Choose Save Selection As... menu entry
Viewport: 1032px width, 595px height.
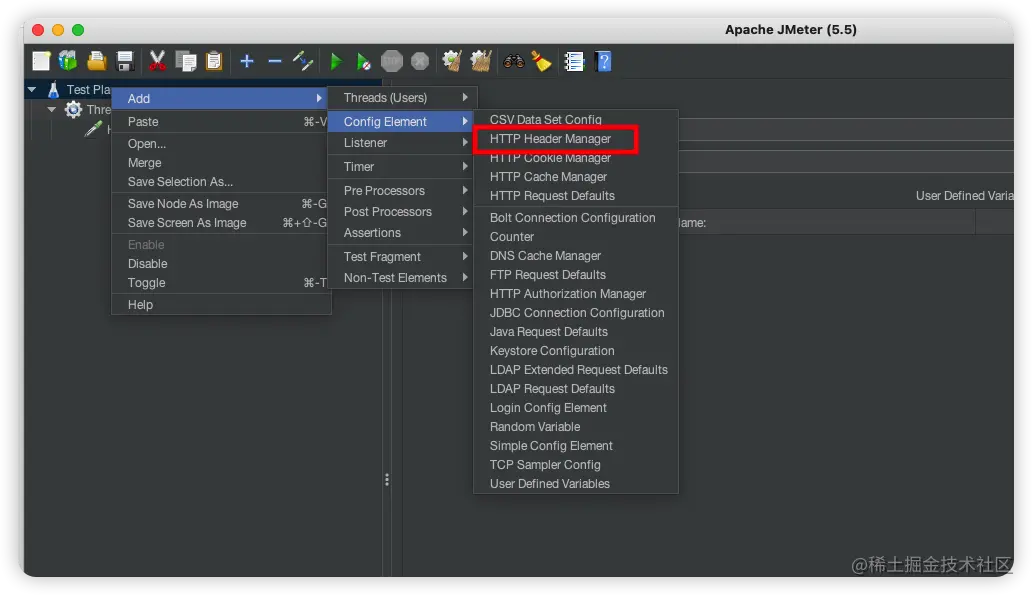point(220,182)
